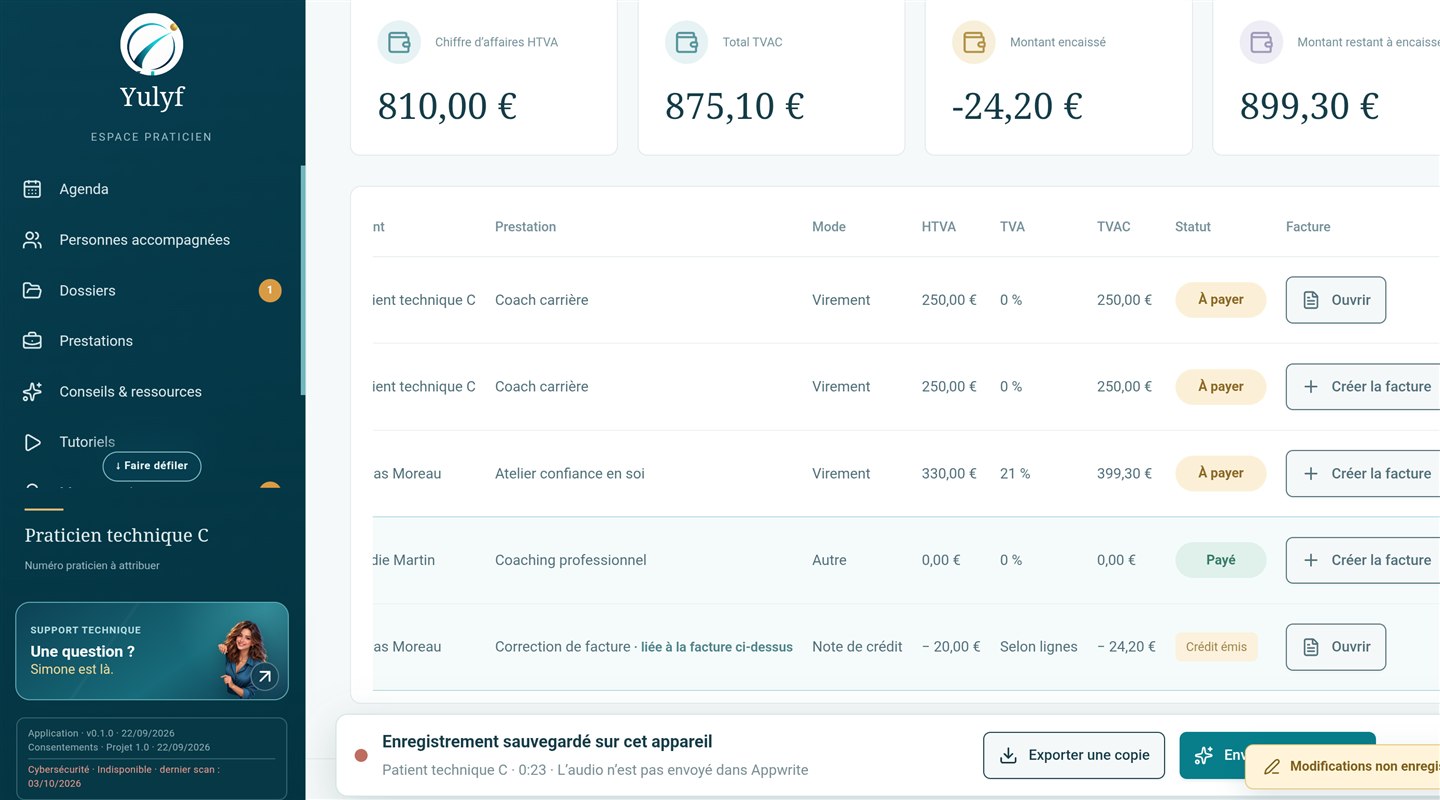Open the Dossiers section
This screenshot has width=1440, height=800.
pos(87,290)
